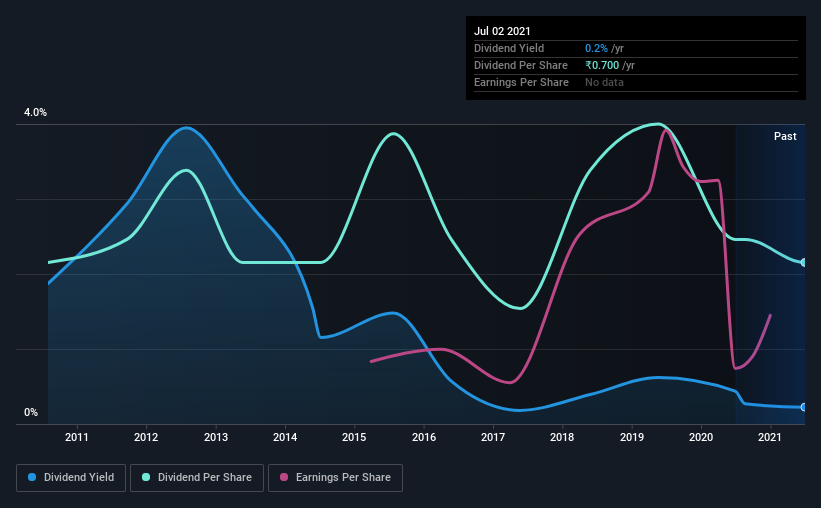Screen dimensions: 821x508
Task: Click the 'No data' earnings value in tooltip
Action: [604, 82]
